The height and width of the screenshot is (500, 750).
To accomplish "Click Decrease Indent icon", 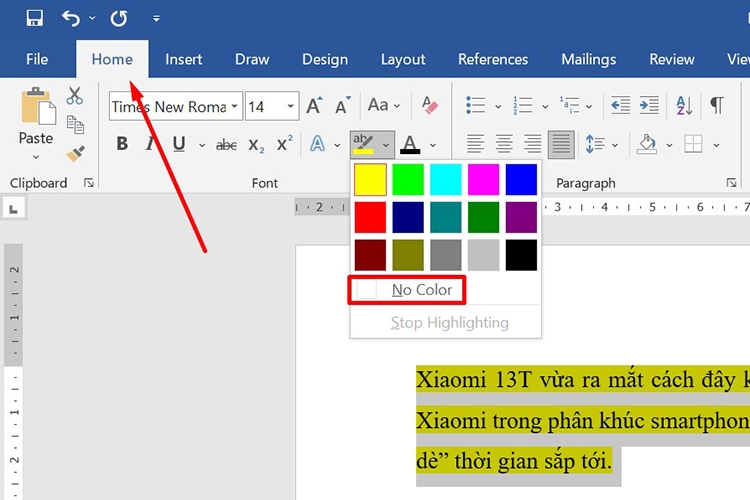I will (620, 105).
